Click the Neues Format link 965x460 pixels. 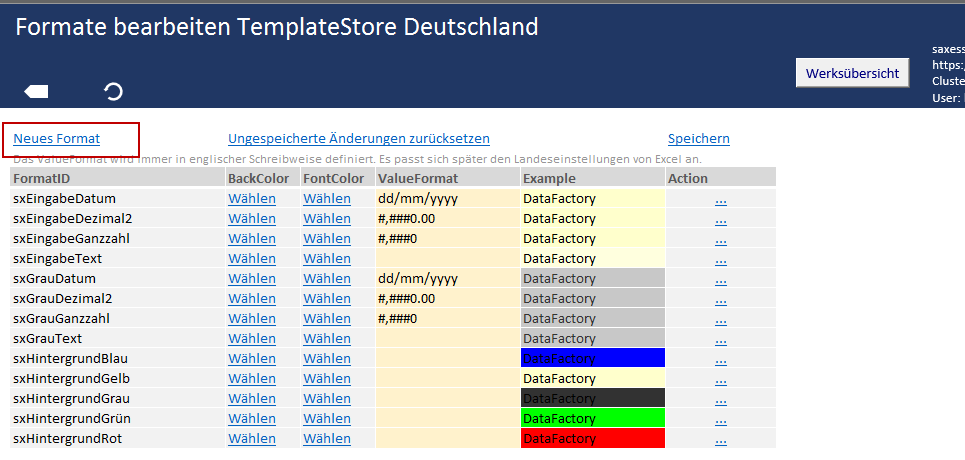(x=57, y=138)
